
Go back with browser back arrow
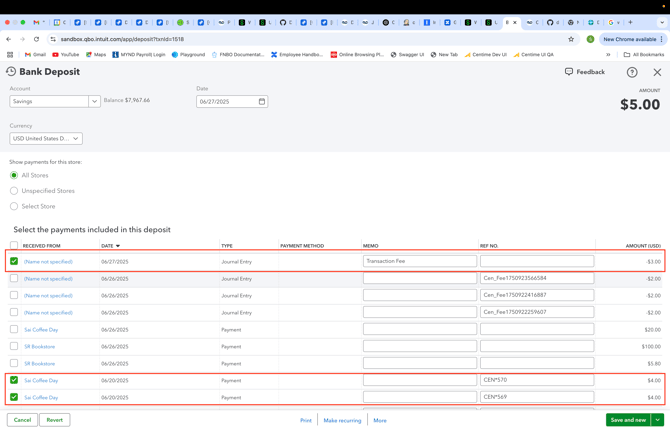pyautogui.click(x=9, y=39)
